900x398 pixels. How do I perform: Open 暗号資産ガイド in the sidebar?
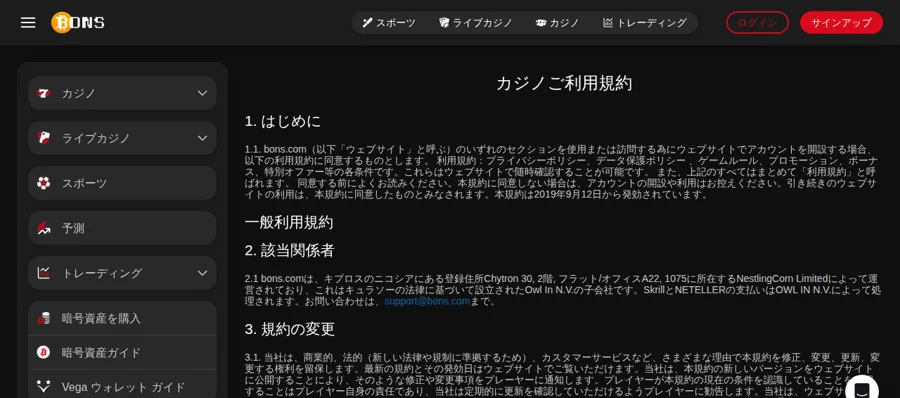(x=122, y=352)
